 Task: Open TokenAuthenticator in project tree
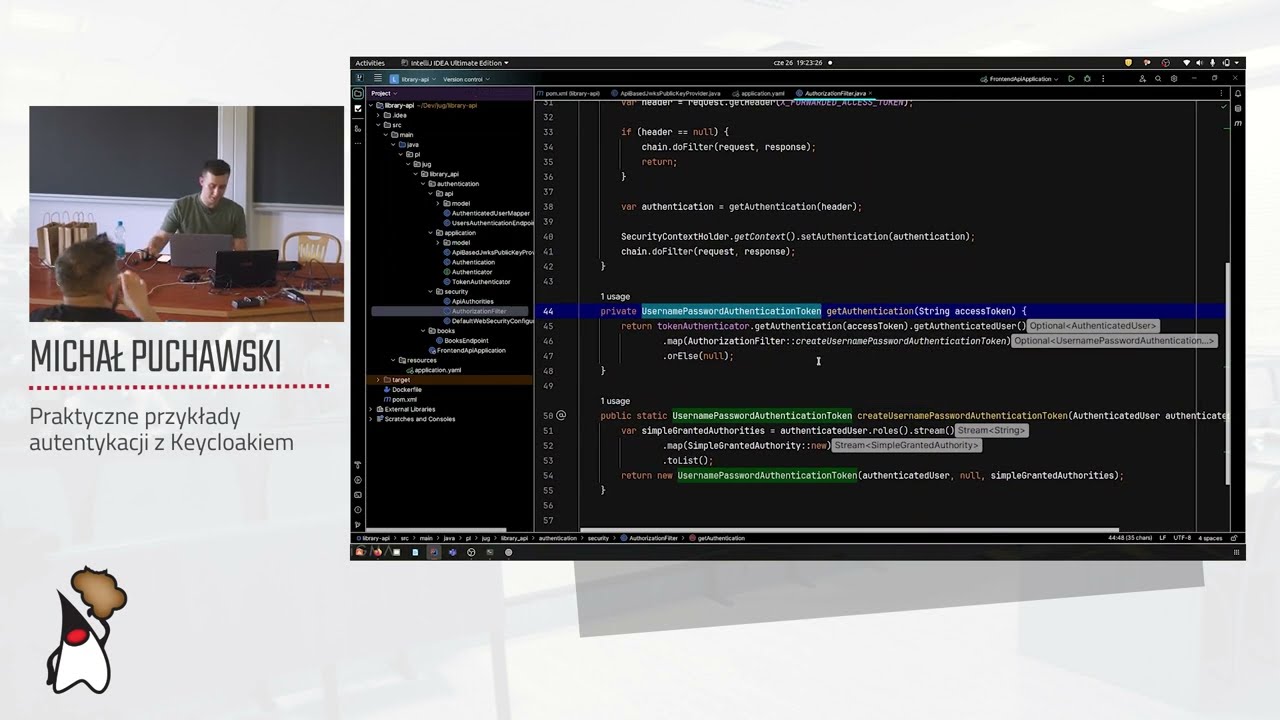[476, 282]
